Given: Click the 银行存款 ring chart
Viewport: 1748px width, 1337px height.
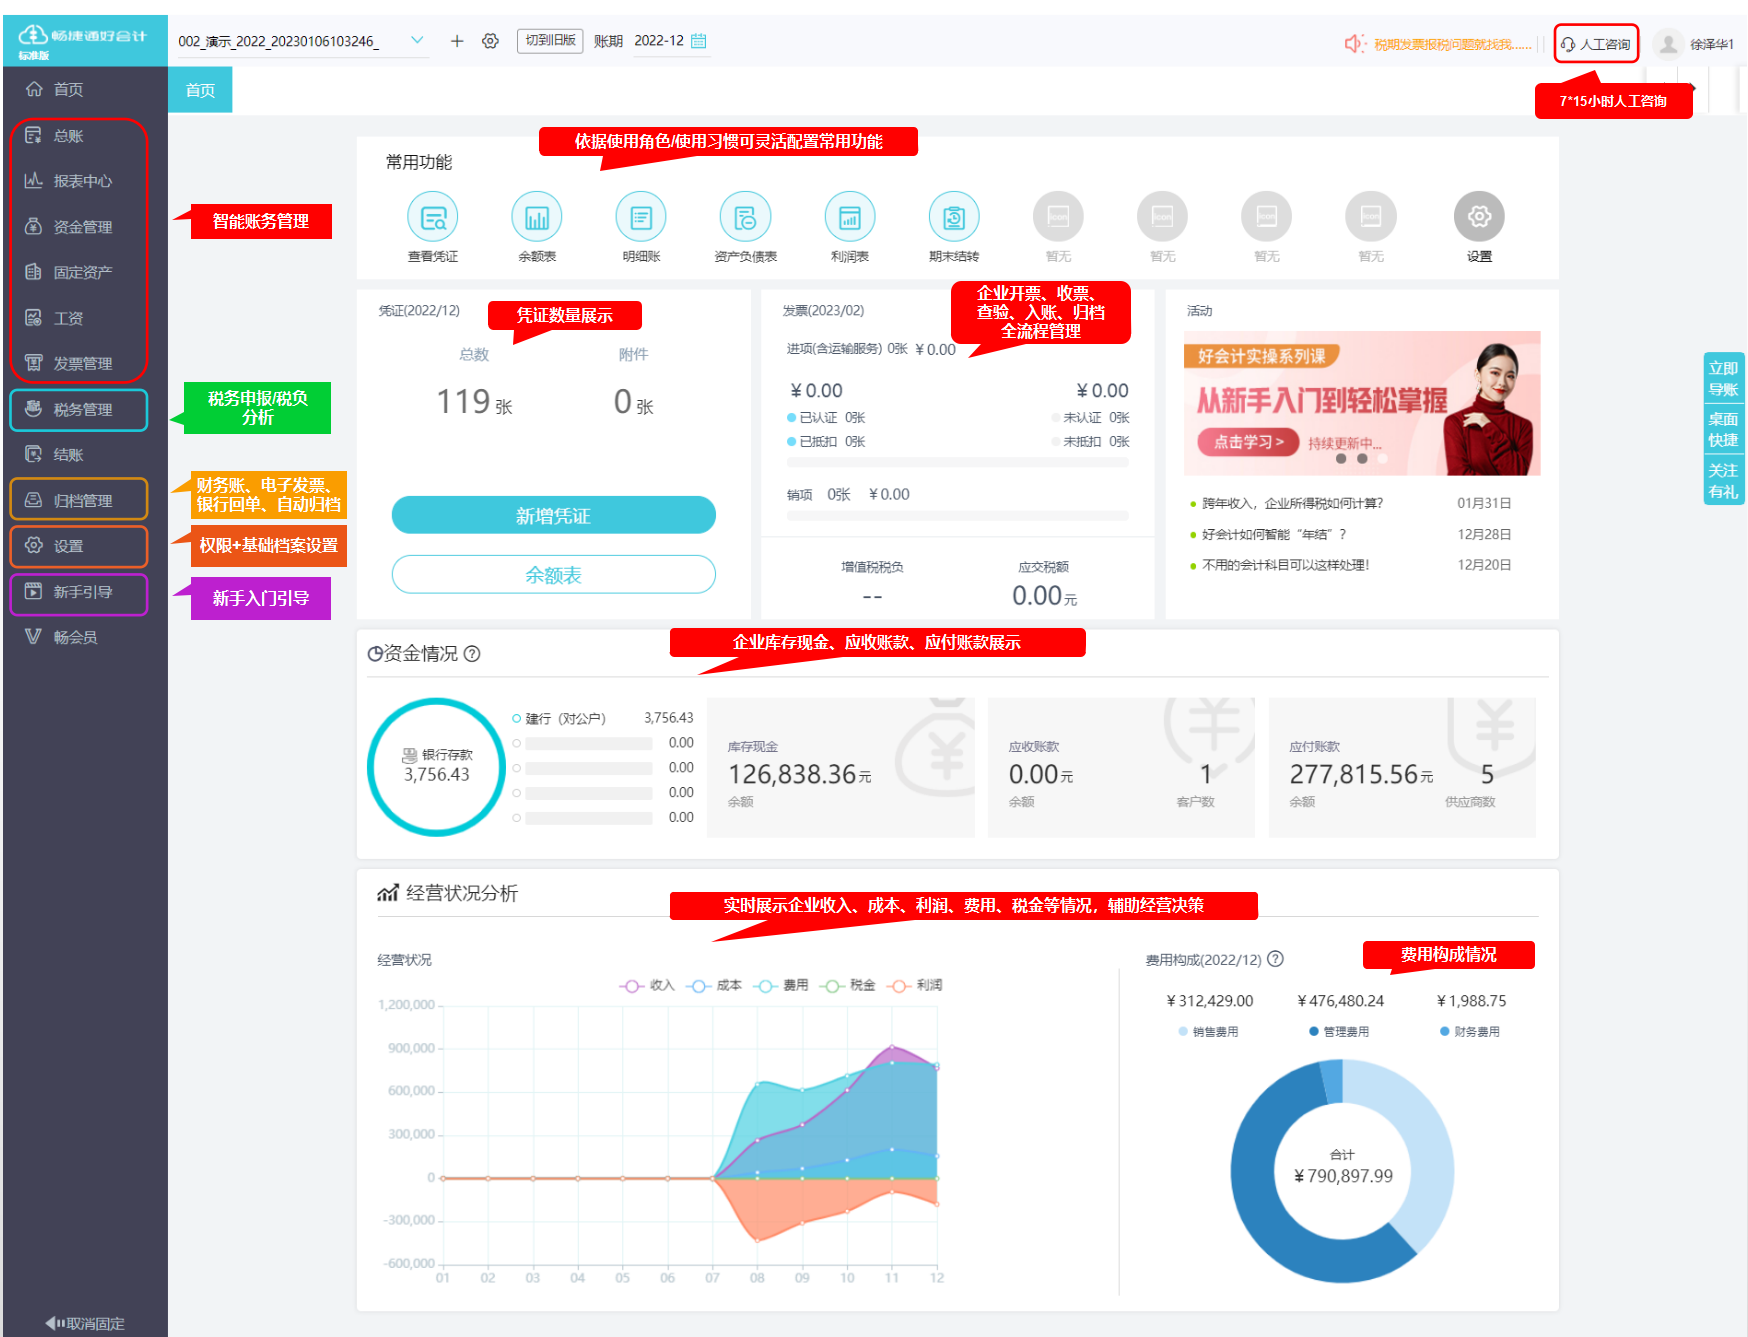Looking at the screenshot, I should coord(437,767).
